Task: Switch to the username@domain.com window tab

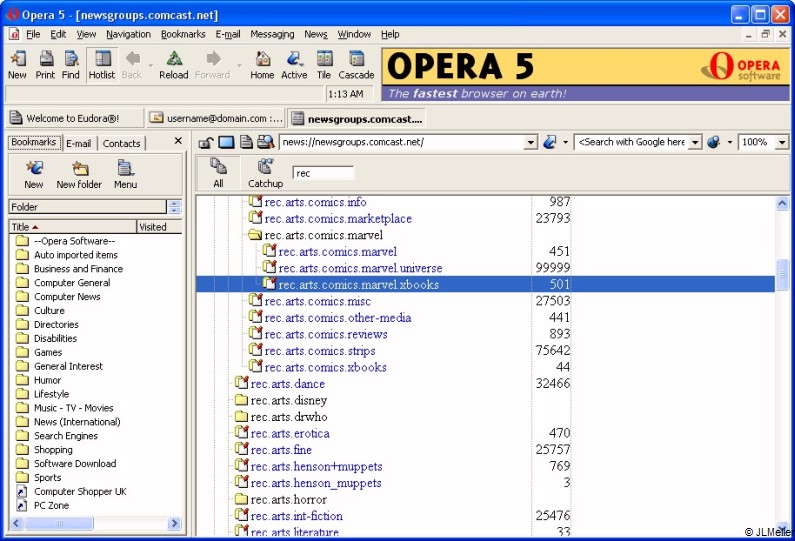Action: coord(216,118)
